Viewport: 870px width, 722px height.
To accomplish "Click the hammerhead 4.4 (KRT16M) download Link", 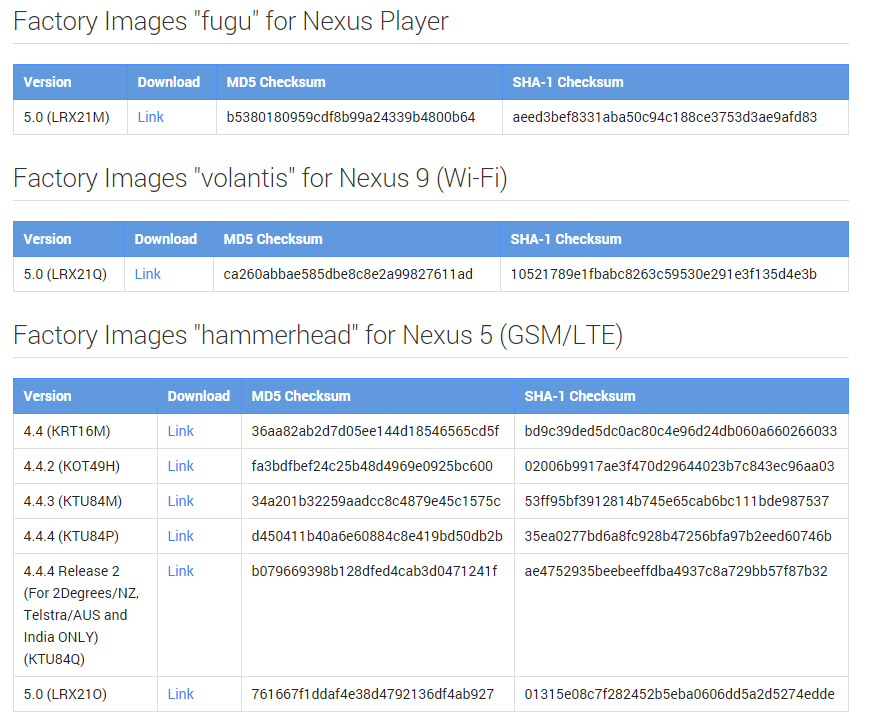I will click(180, 431).
